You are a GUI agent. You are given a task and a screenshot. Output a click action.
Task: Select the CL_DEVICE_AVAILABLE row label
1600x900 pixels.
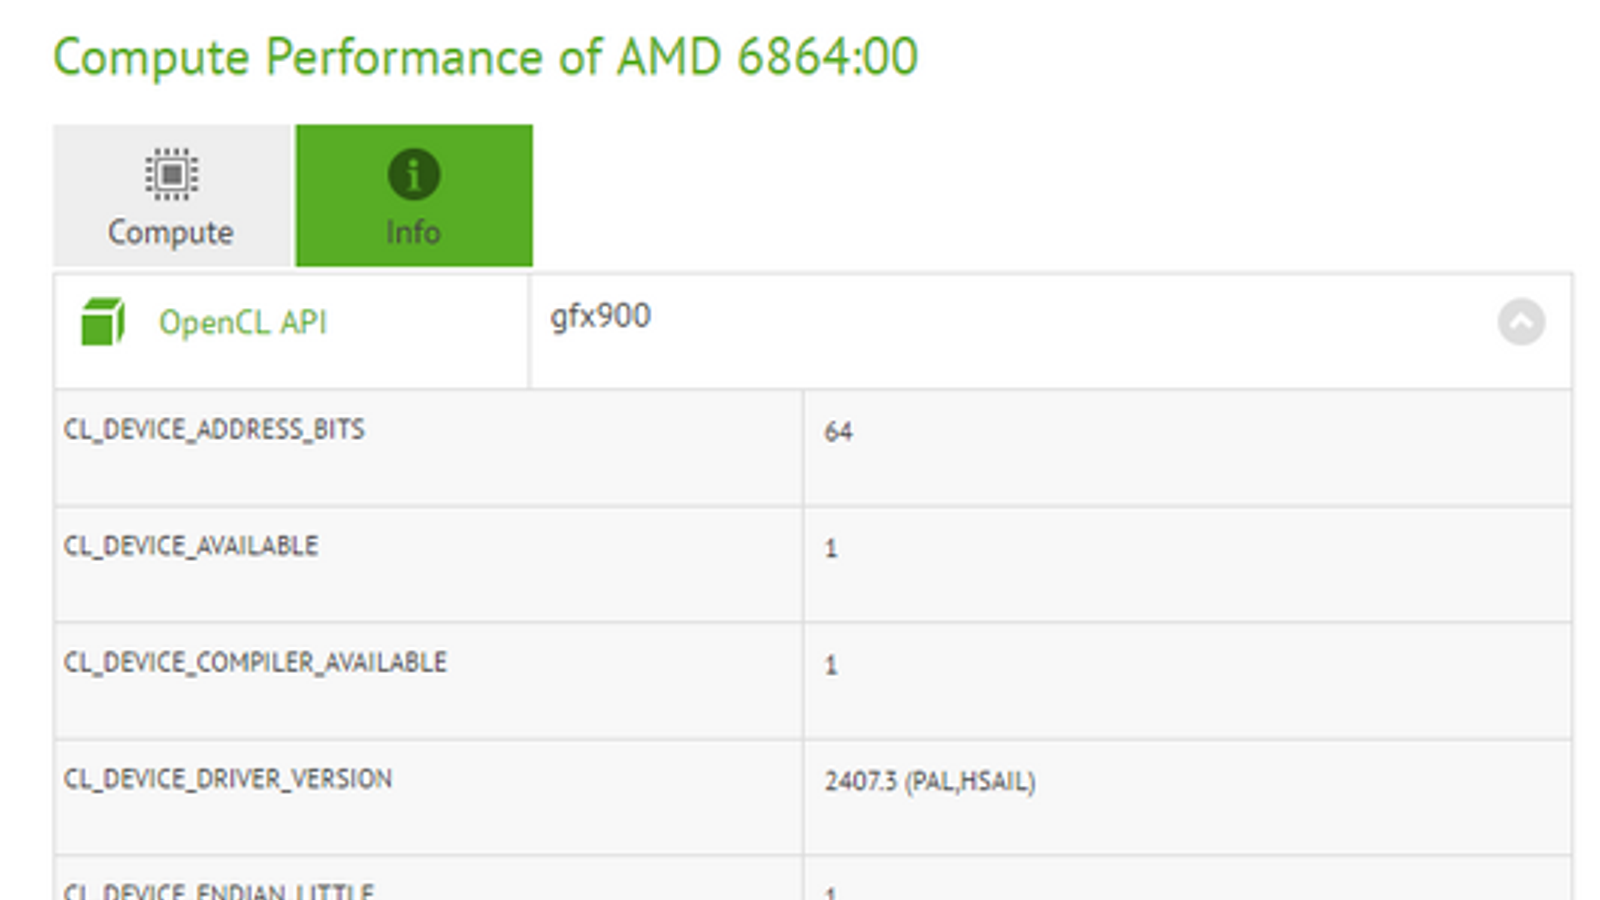tap(191, 546)
